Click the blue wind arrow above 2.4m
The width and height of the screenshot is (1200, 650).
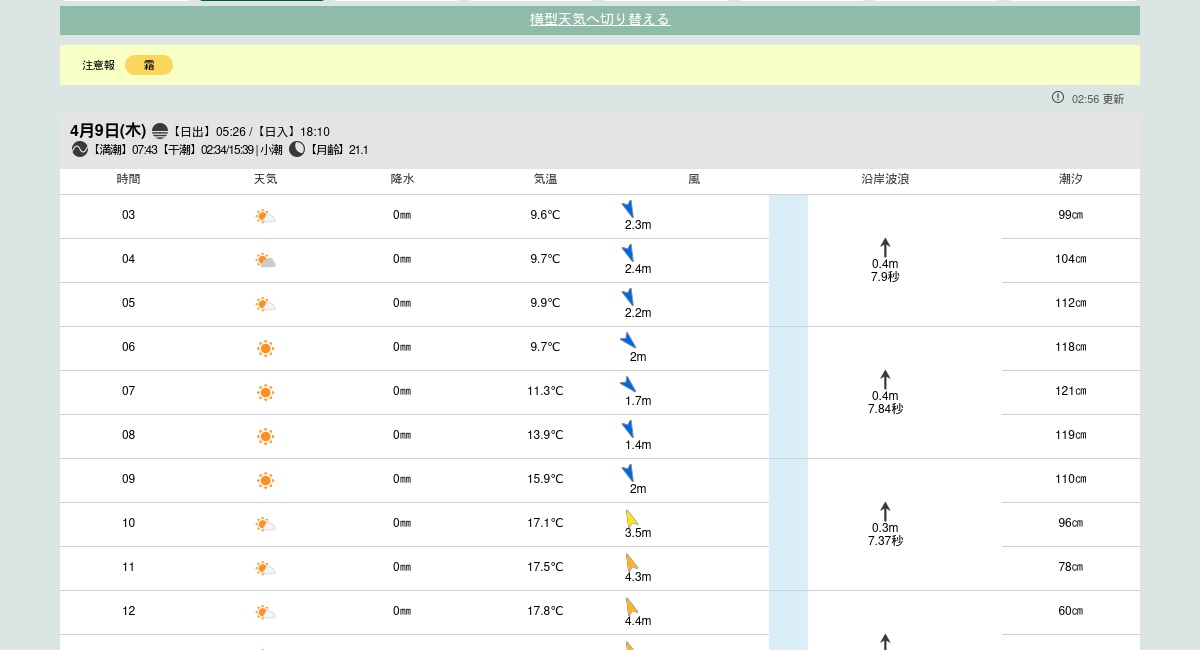tap(628, 253)
